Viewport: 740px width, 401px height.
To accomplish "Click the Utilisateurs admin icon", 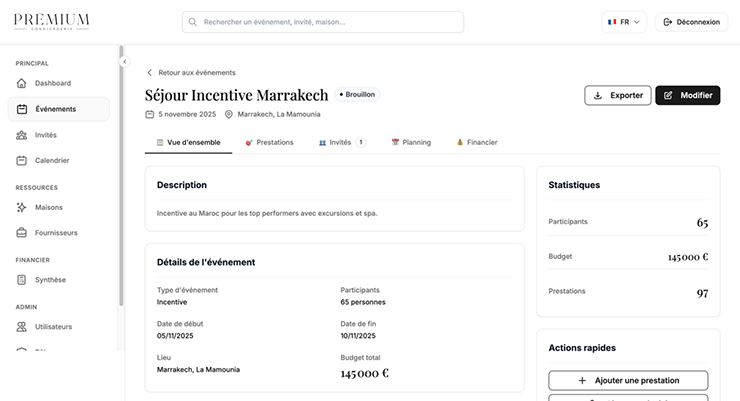I will point(22,326).
